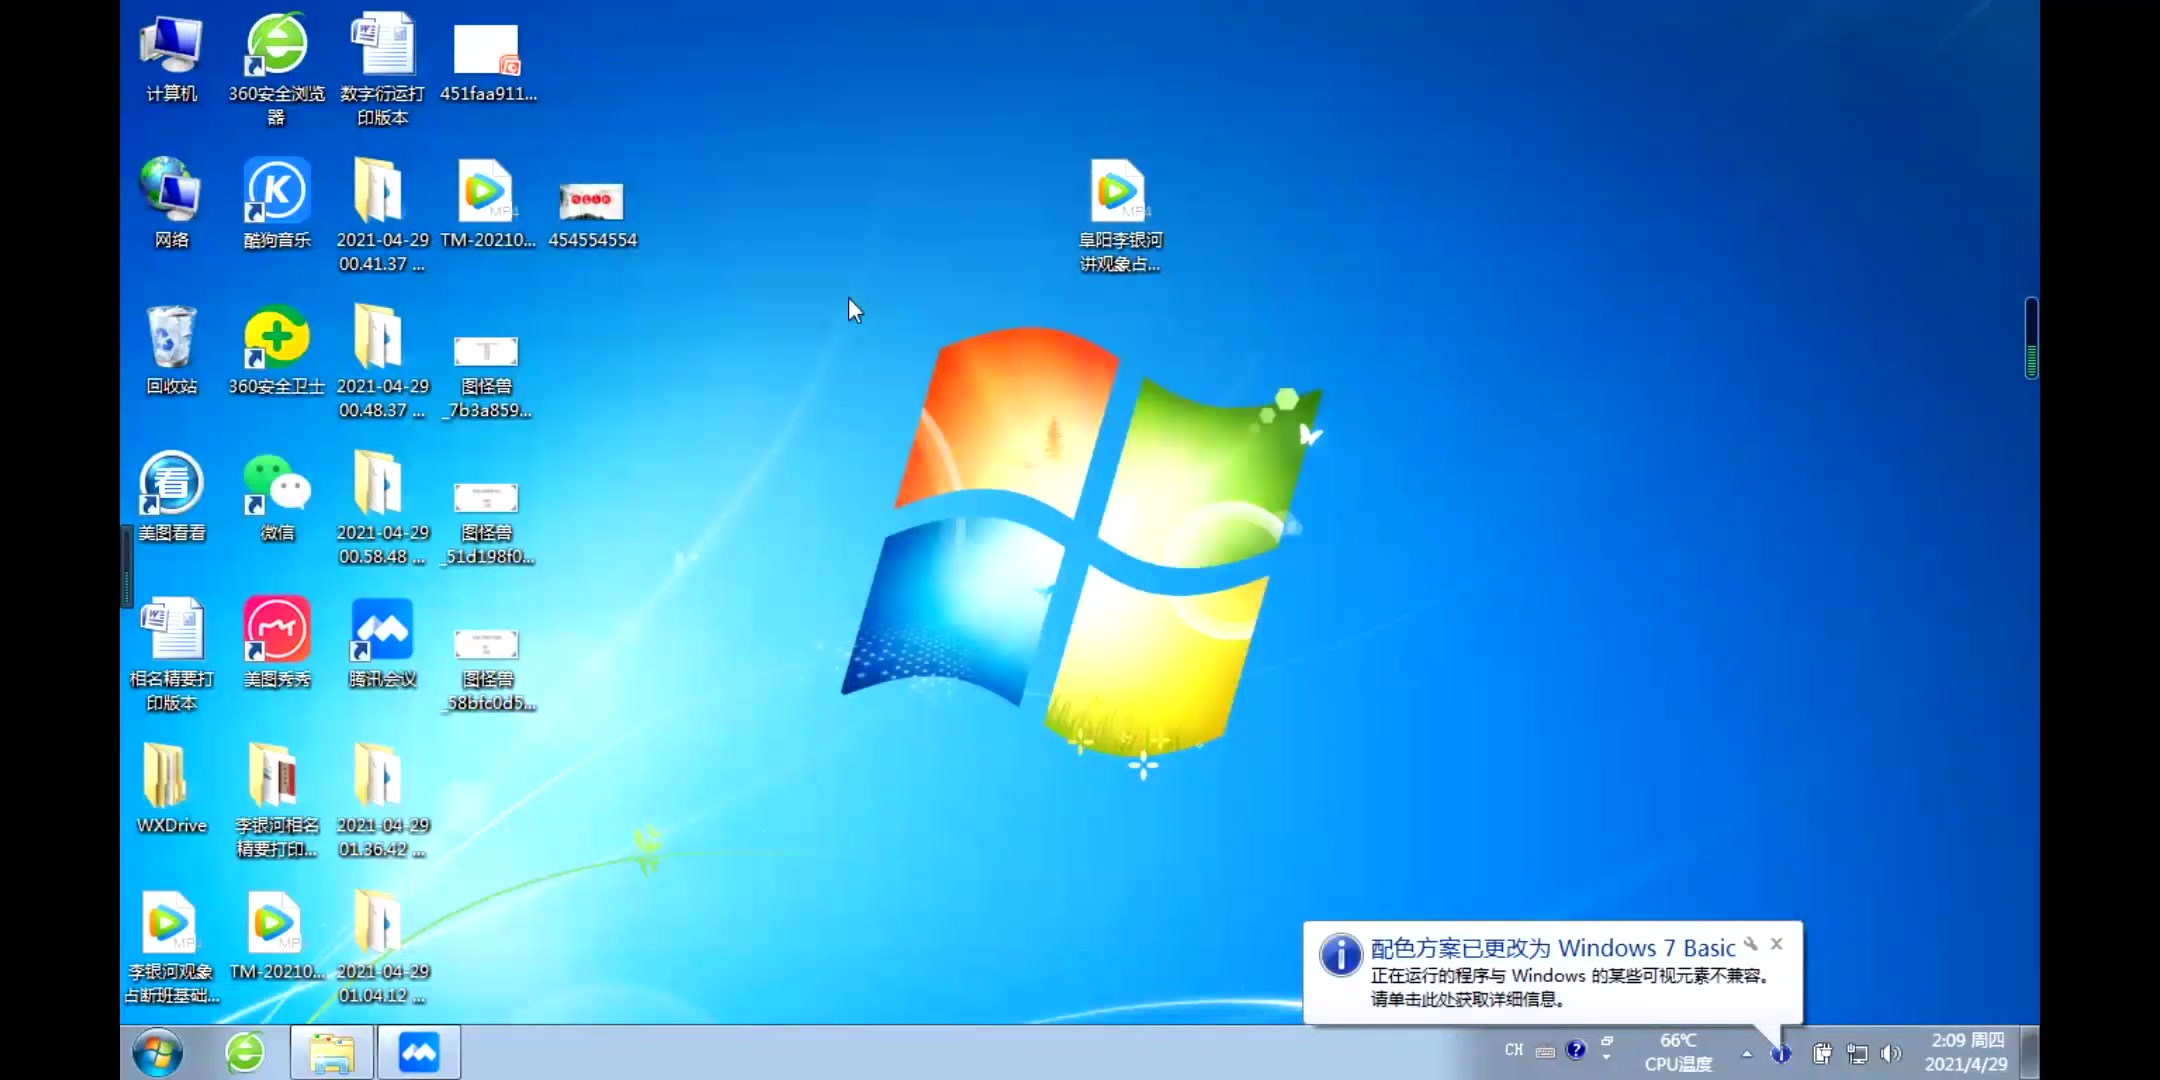This screenshot has width=2160, height=1080.
Task: Select the folder named 2021-04-29 00.48.37
Action: point(382,362)
